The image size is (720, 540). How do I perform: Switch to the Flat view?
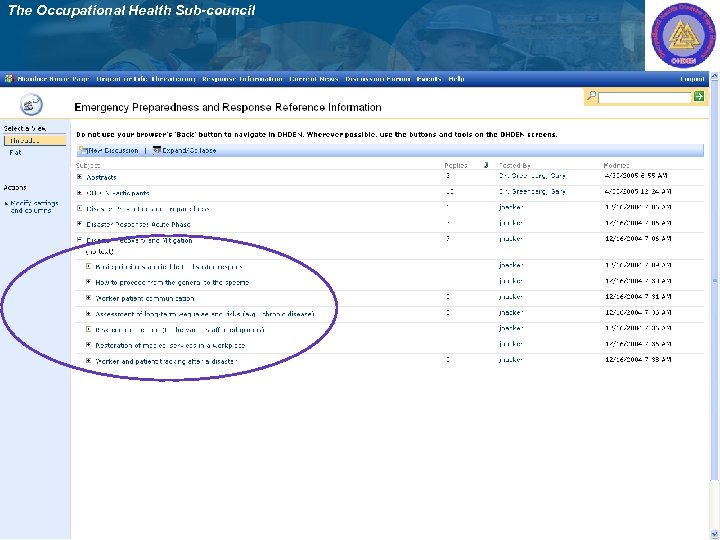pyautogui.click(x=15, y=152)
